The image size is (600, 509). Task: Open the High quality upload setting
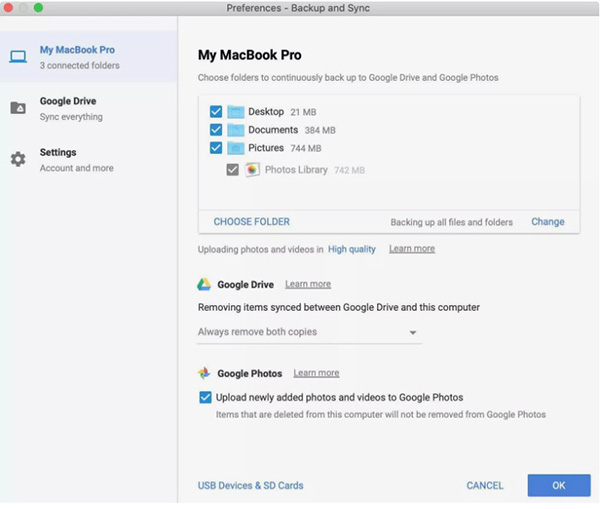point(352,250)
